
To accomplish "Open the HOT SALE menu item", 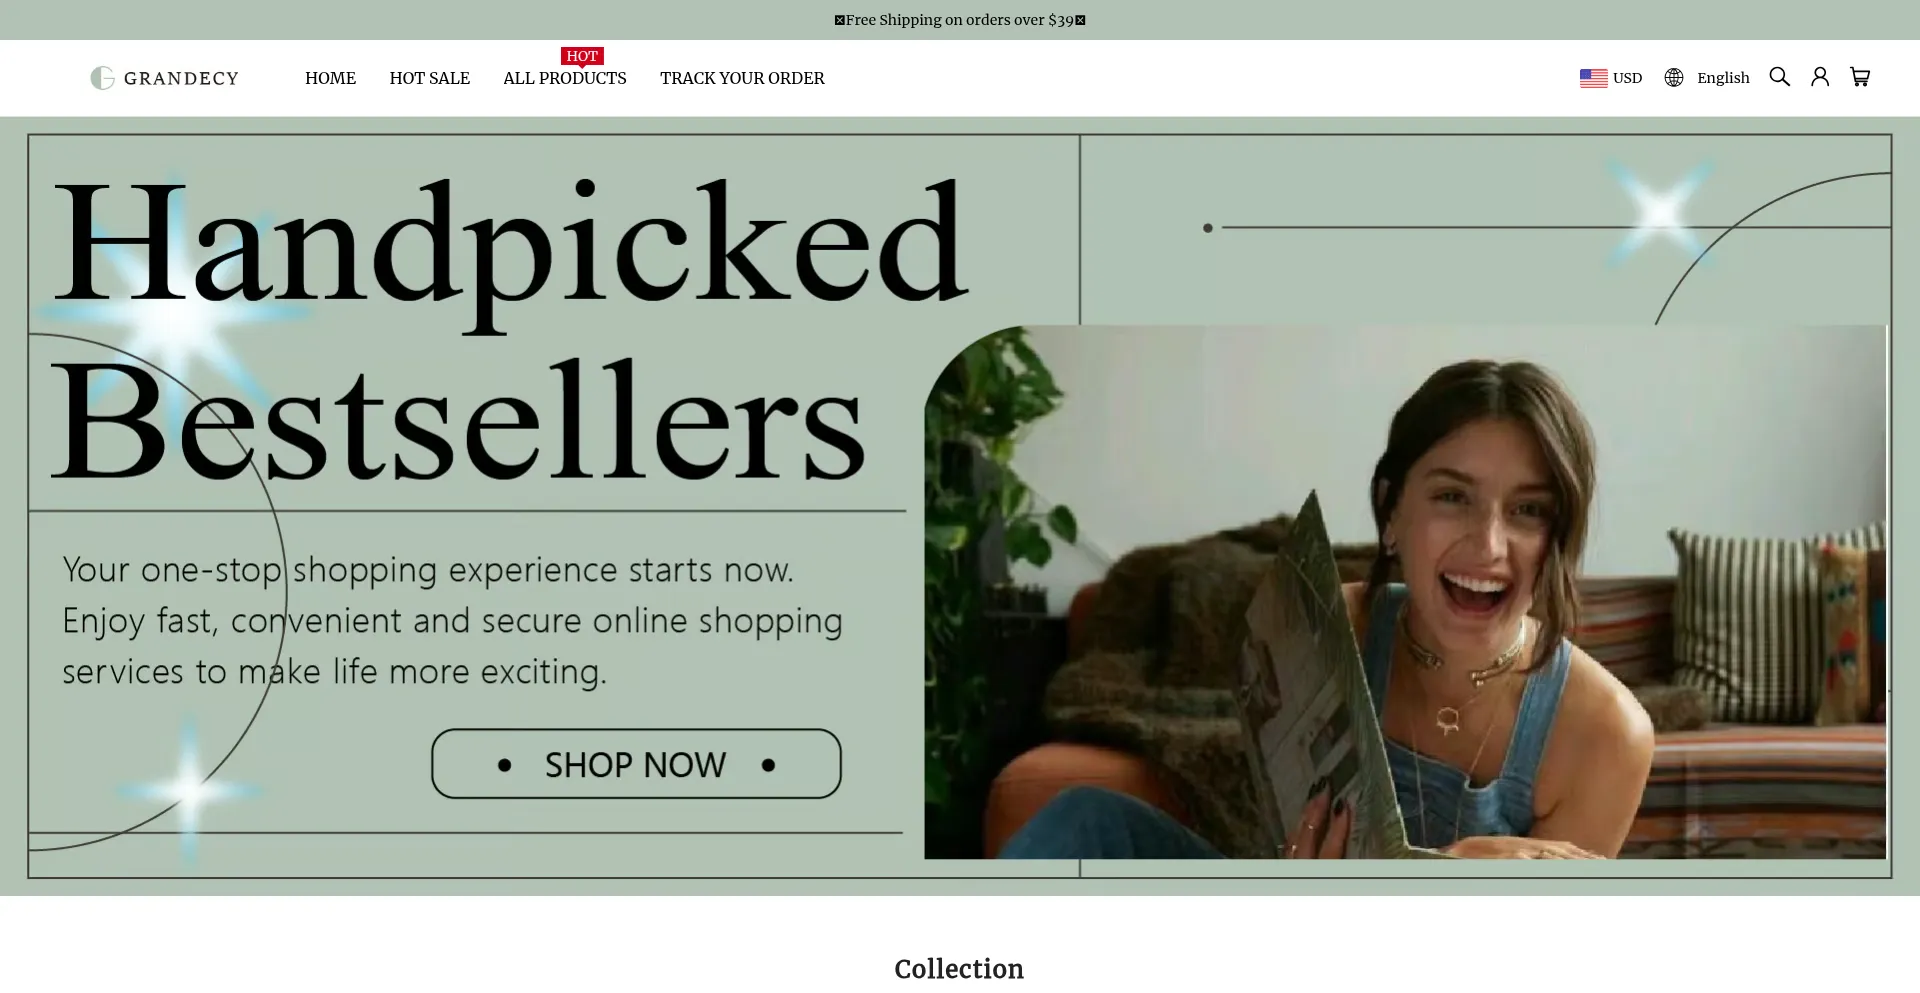I will 429,78.
